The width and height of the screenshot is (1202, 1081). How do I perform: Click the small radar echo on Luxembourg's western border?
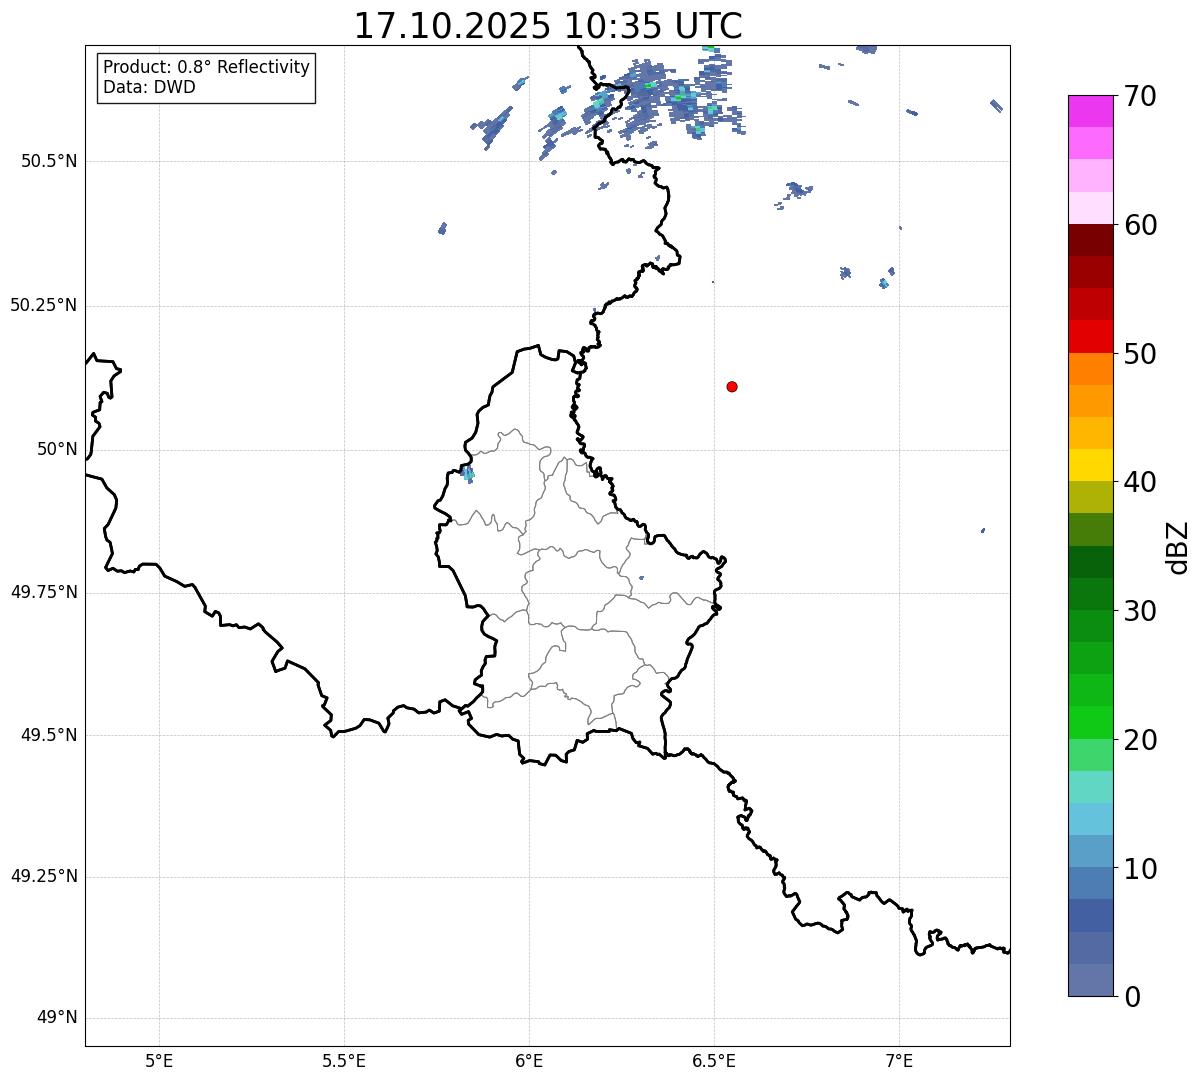[x=467, y=474]
